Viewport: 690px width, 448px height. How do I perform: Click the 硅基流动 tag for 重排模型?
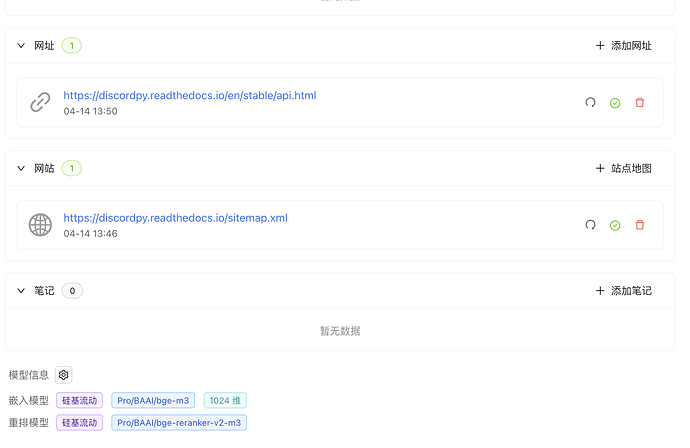coord(79,422)
